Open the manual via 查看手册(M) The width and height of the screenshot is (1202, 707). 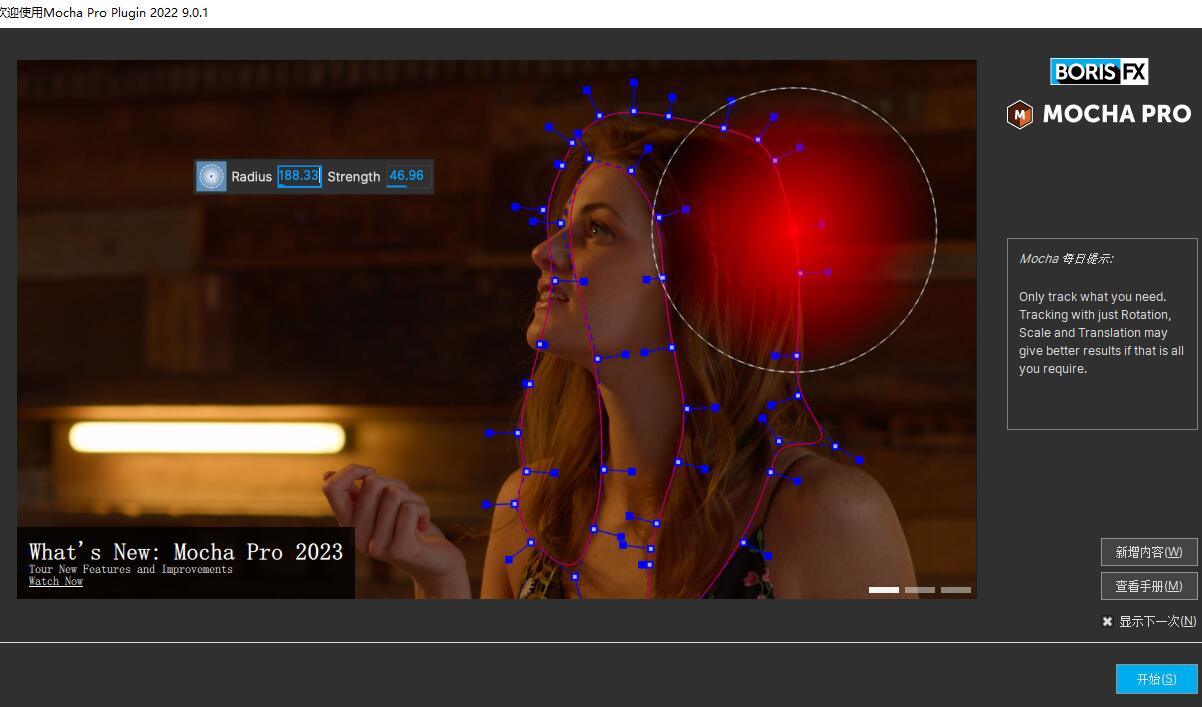point(1149,586)
